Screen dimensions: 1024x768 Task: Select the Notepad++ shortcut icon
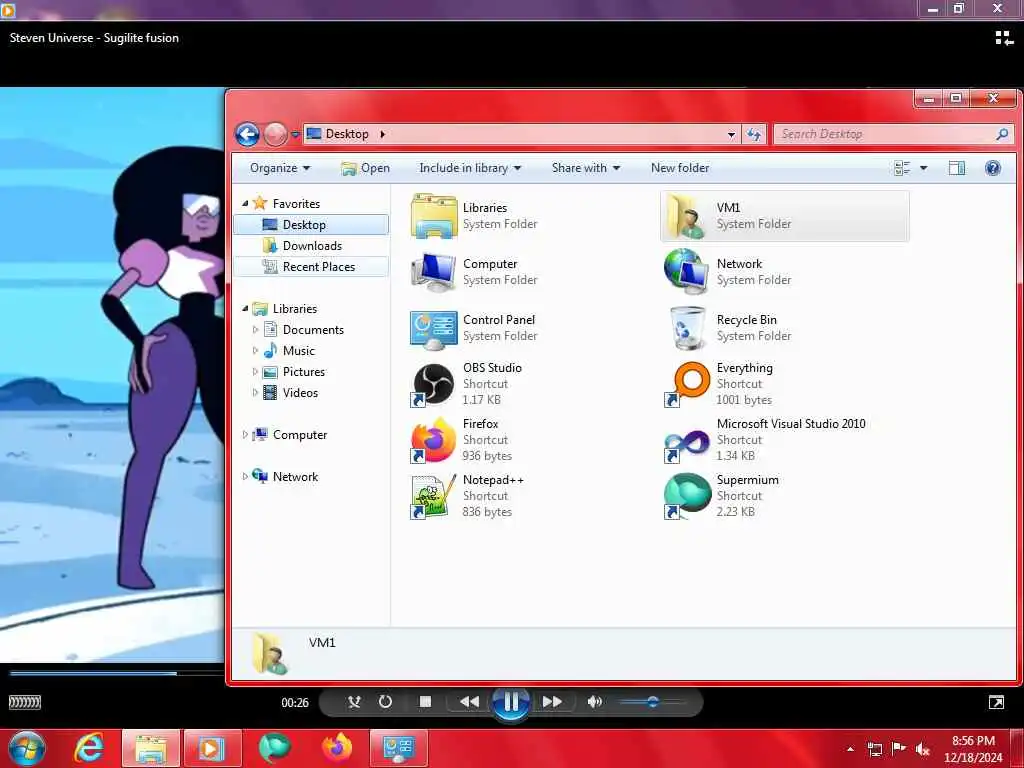click(434, 496)
